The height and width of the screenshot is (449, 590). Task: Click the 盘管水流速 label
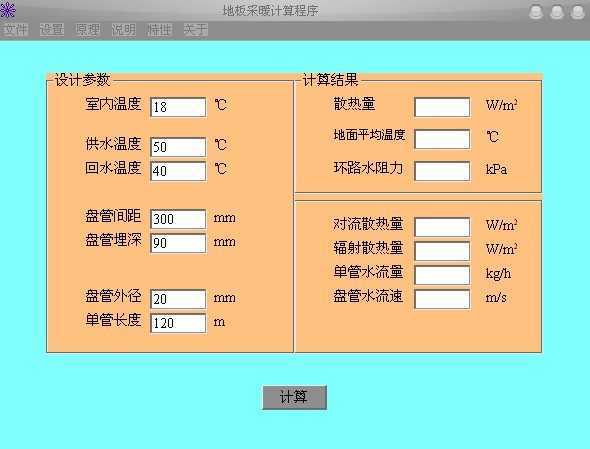[368, 296]
